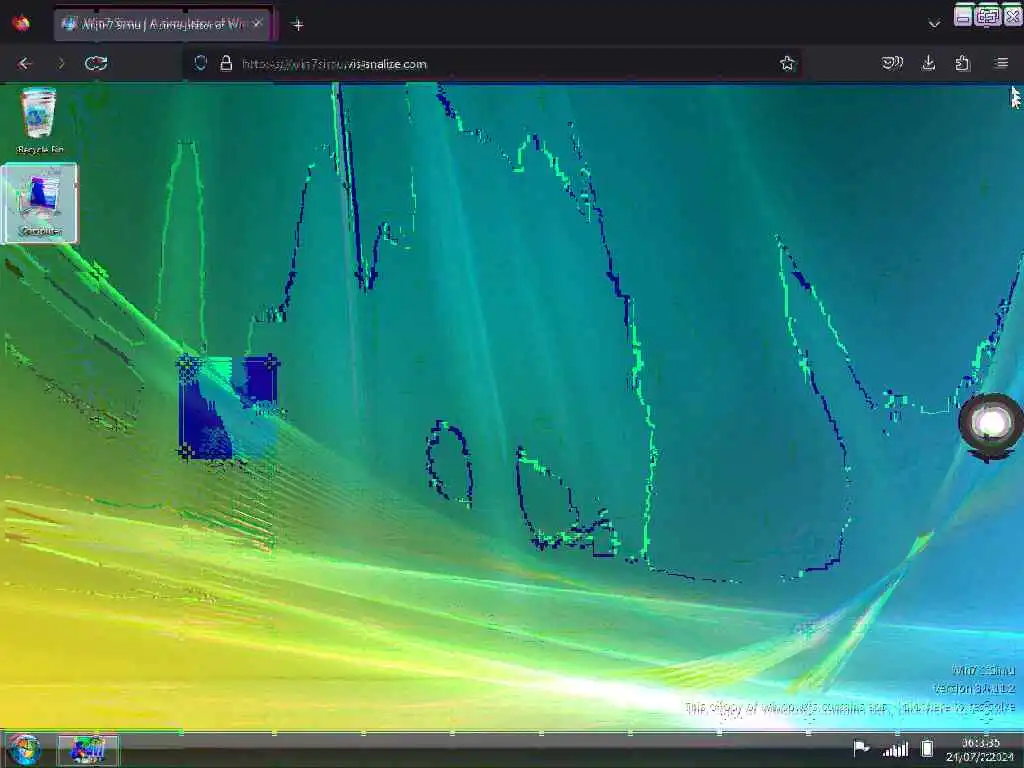Expand the list all tabs chevron
Viewport: 1024px width, 768px height.
tap(935, 24)
